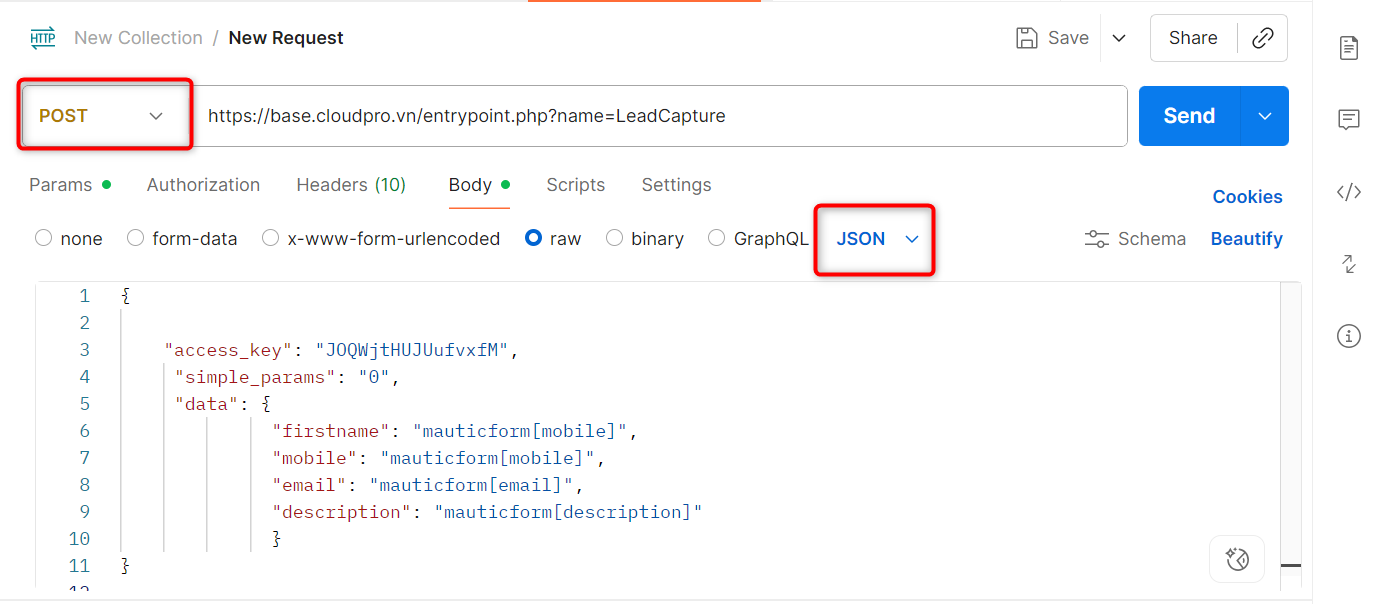The width and height of the screenshot is (1376, 604).
Task: Switch to the Headers (10) tab
Action: pyautogui.click(x=351, y=185)
